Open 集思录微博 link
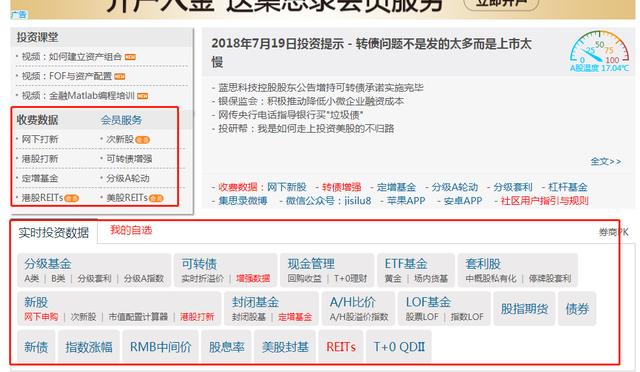 (242, 200)
